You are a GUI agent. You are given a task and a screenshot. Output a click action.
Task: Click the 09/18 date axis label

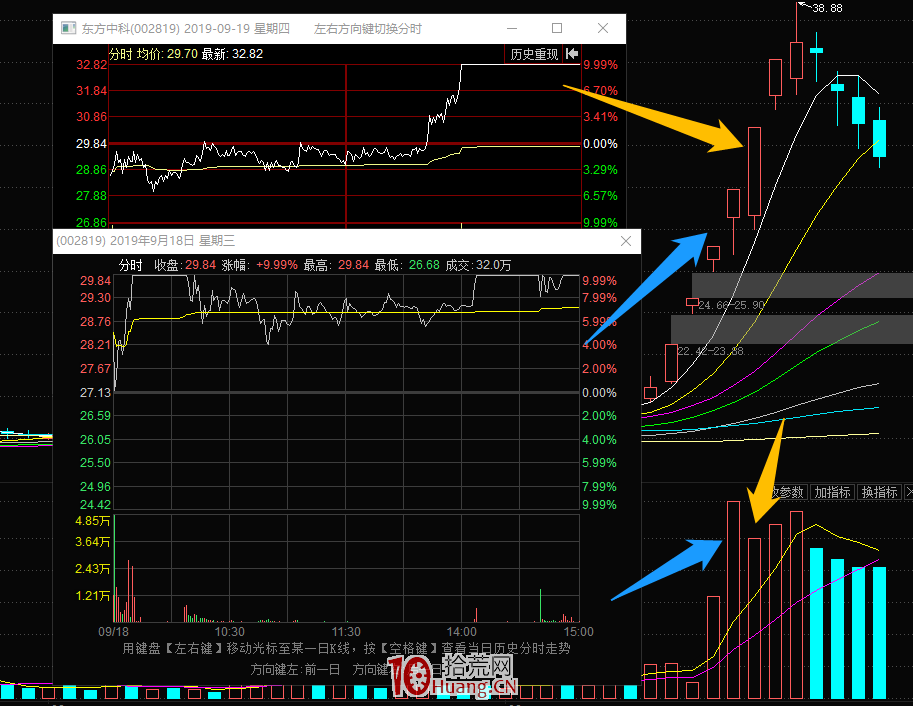coord(114,631)
